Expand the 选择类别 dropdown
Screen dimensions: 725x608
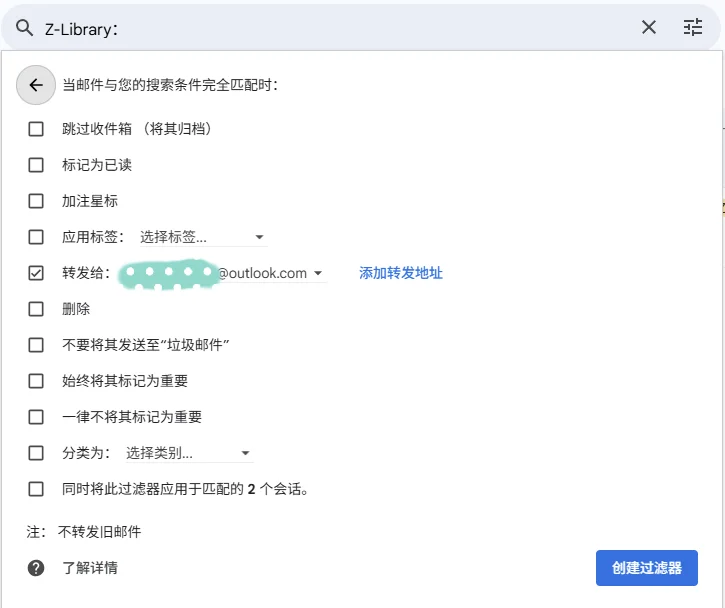coord(190,453)
